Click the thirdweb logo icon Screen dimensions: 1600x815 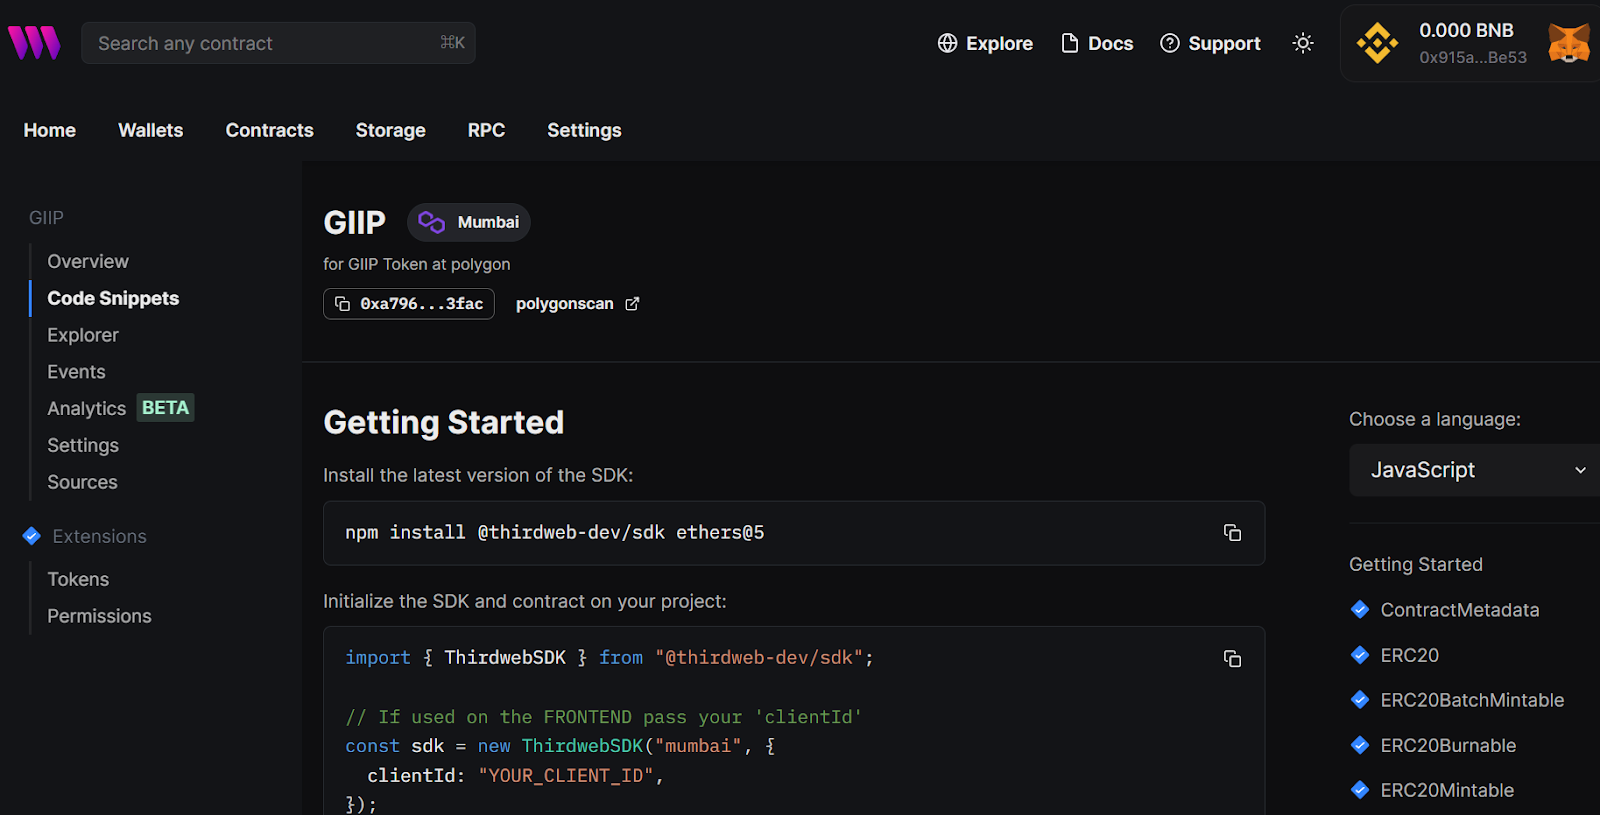point(34,43)
